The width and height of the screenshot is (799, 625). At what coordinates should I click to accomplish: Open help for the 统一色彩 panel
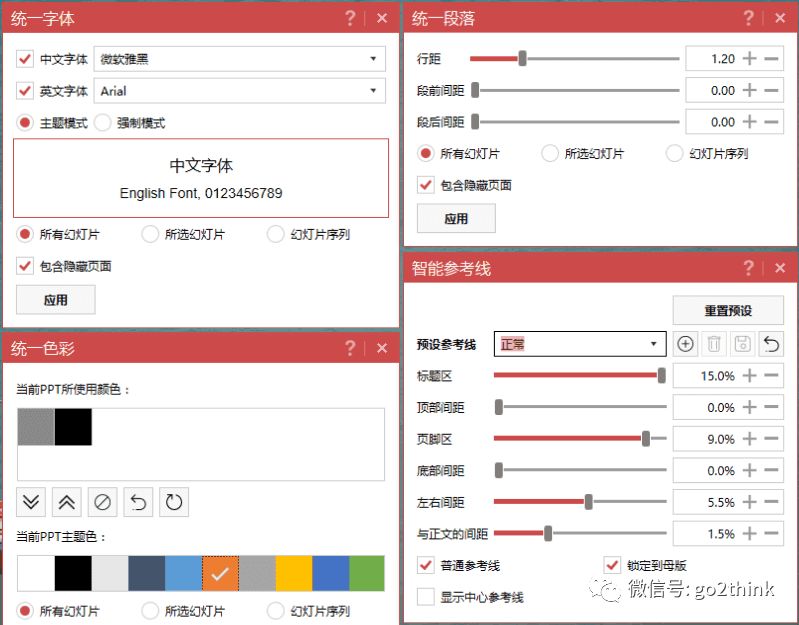coord(350,348)
